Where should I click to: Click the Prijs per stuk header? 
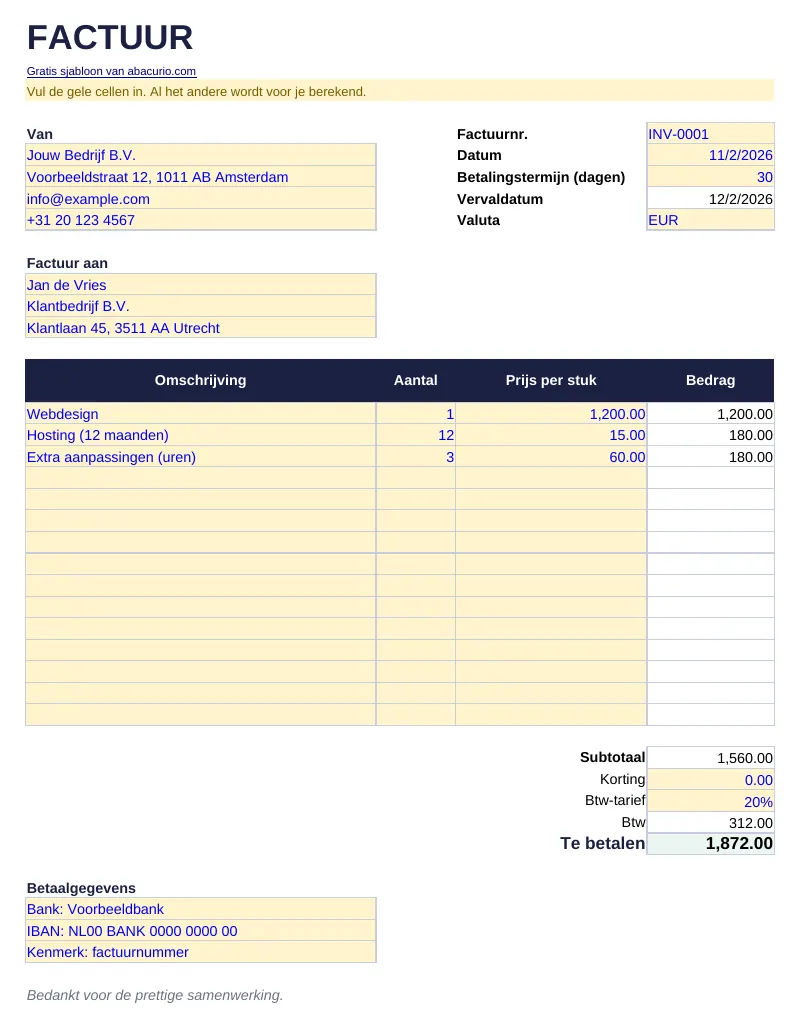click(x=551, y=380)
